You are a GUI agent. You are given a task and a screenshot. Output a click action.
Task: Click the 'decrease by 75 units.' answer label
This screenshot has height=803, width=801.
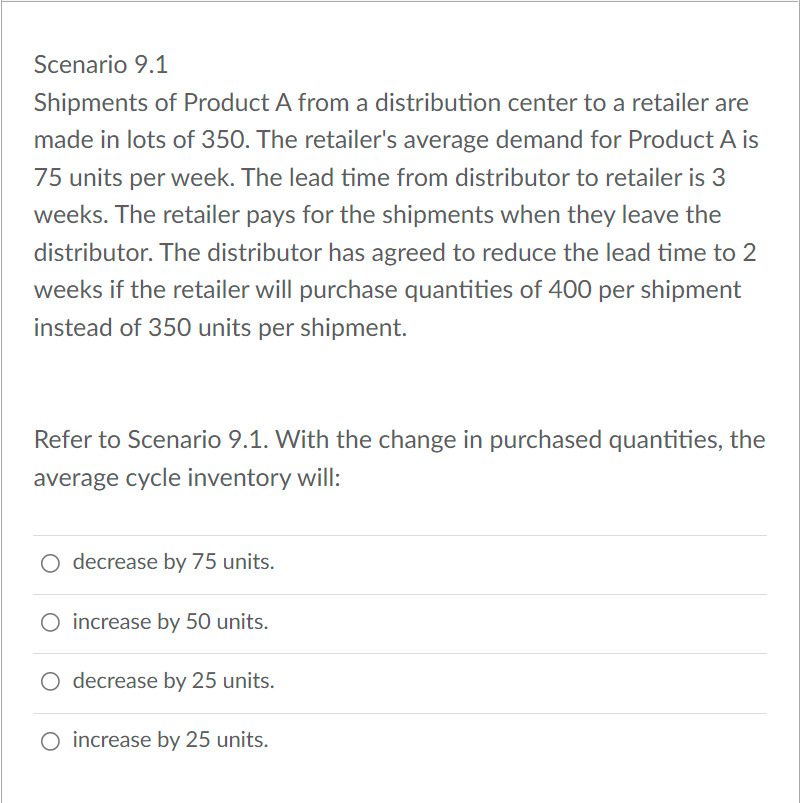coord(174,562)
